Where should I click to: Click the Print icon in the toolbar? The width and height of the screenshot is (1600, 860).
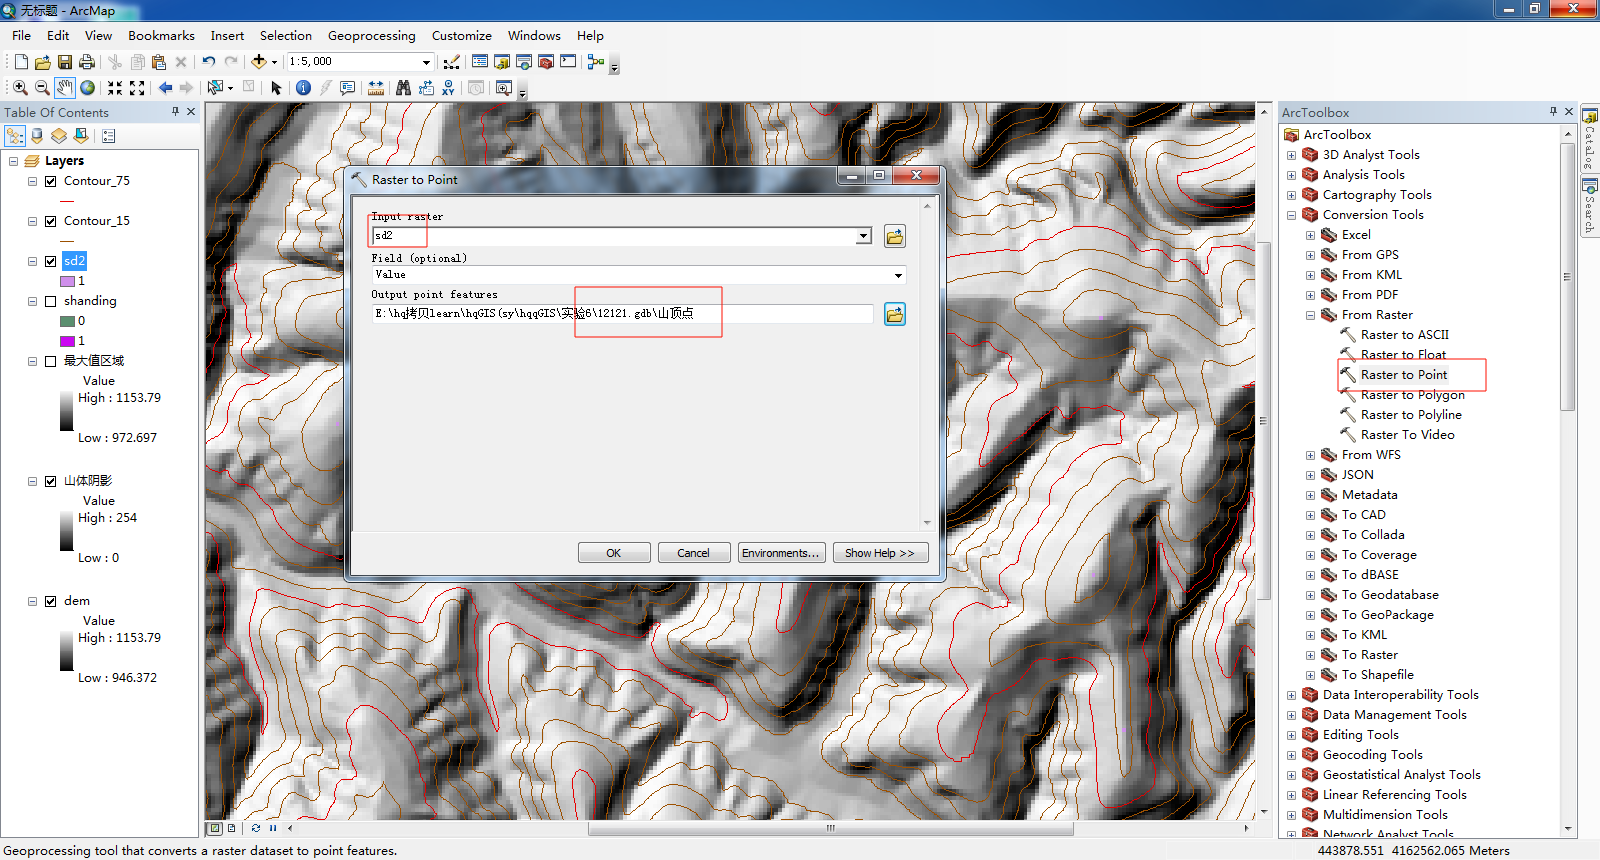click(x=87, y=62)
